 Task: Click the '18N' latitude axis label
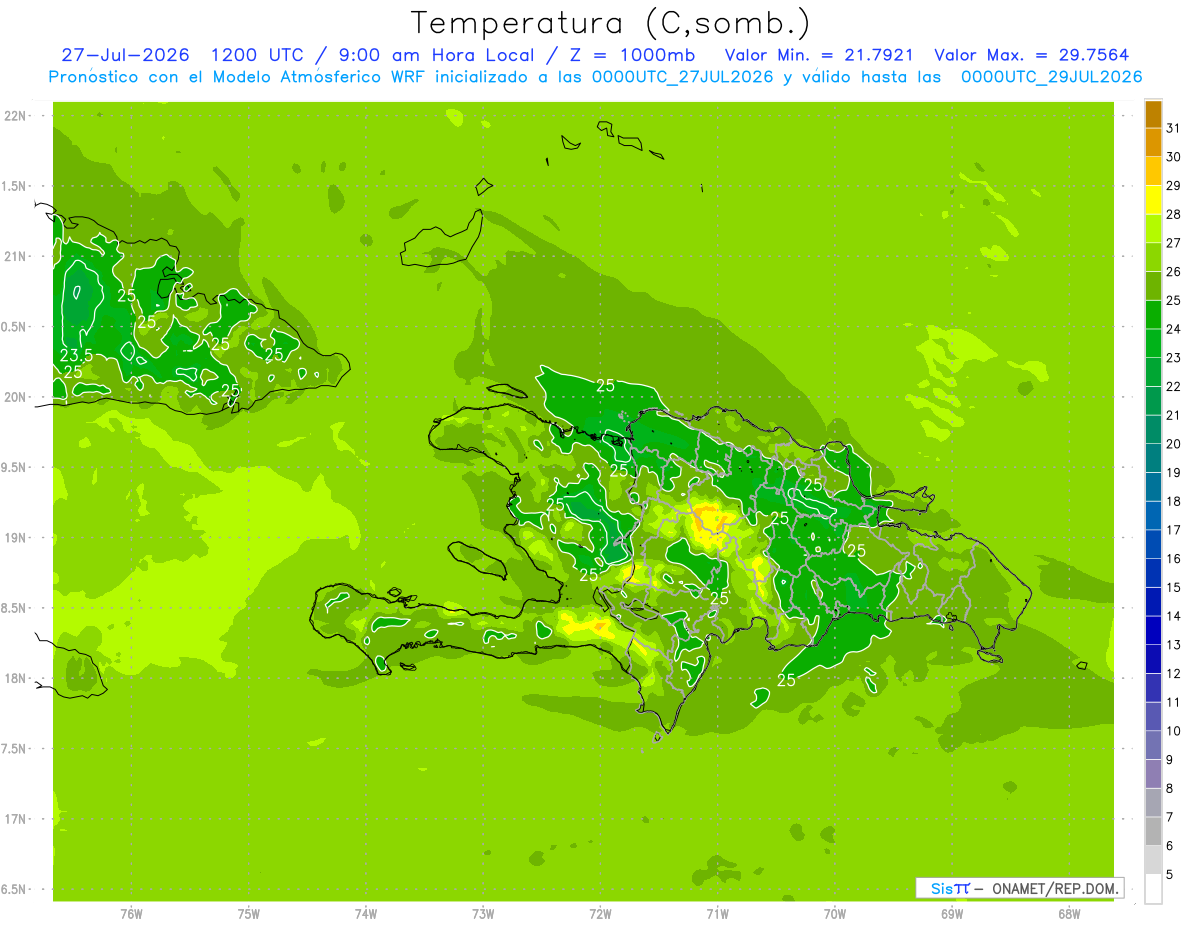pos(16,678)
